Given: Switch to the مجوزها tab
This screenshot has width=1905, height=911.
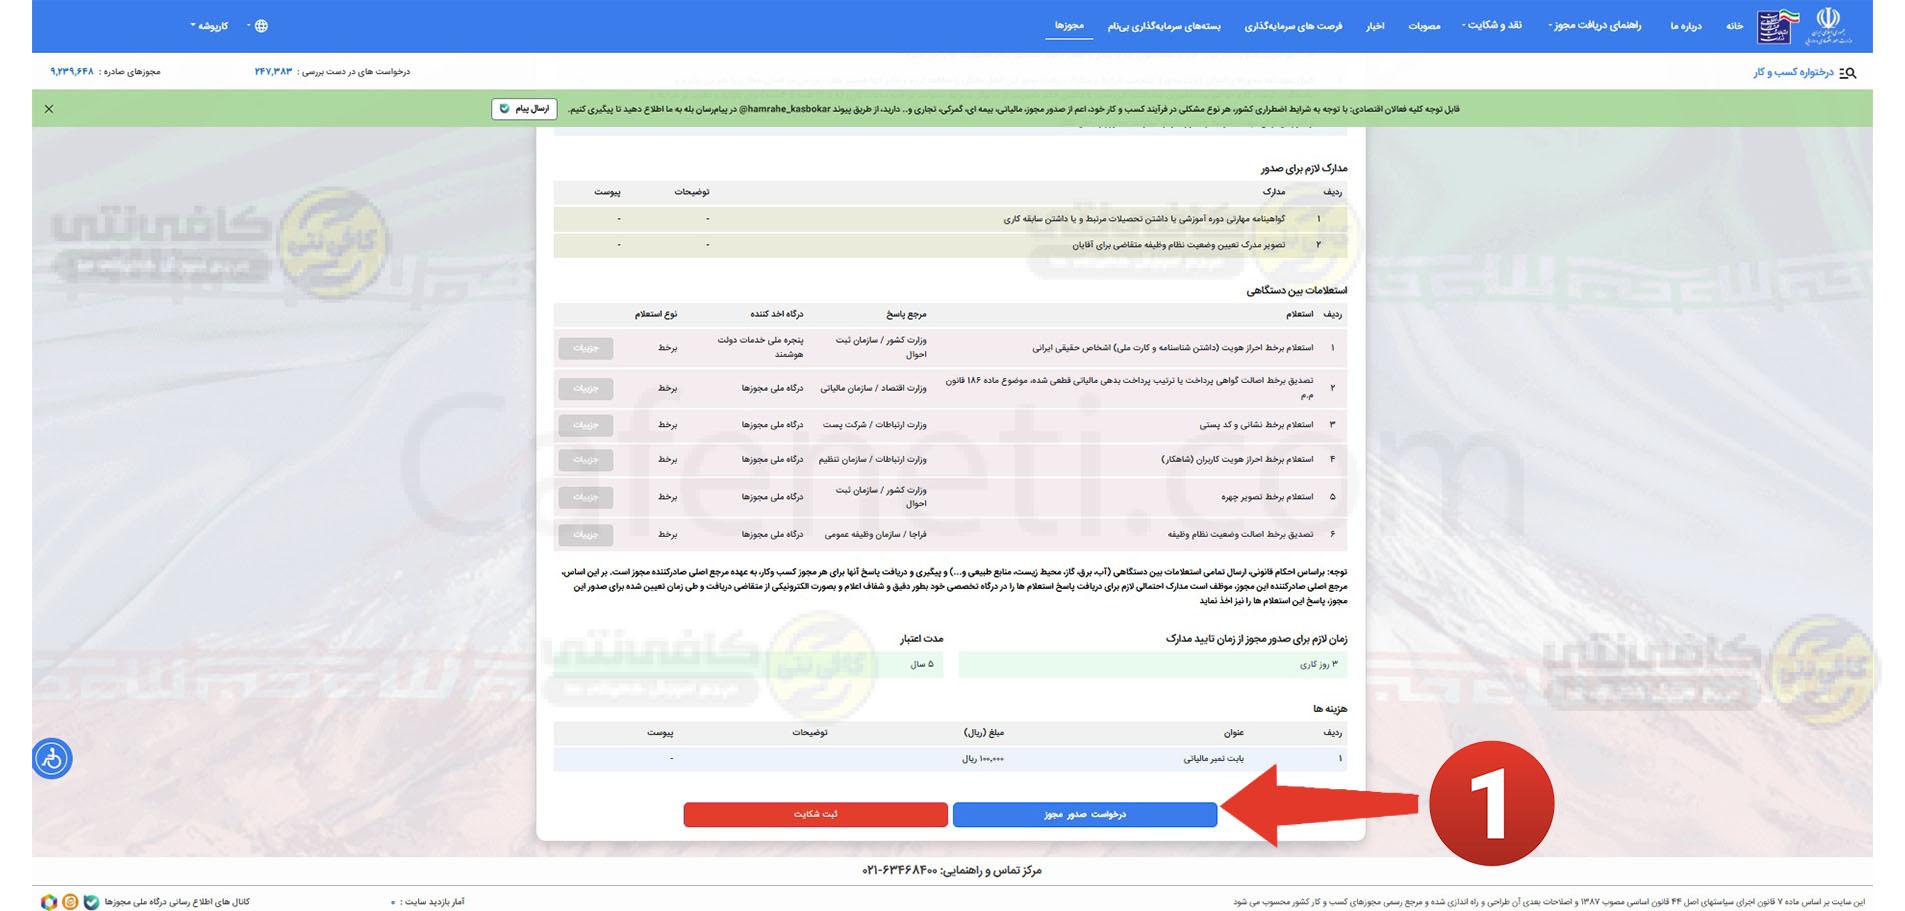Looking at the screenshot, I should [x=1069, y=25].
